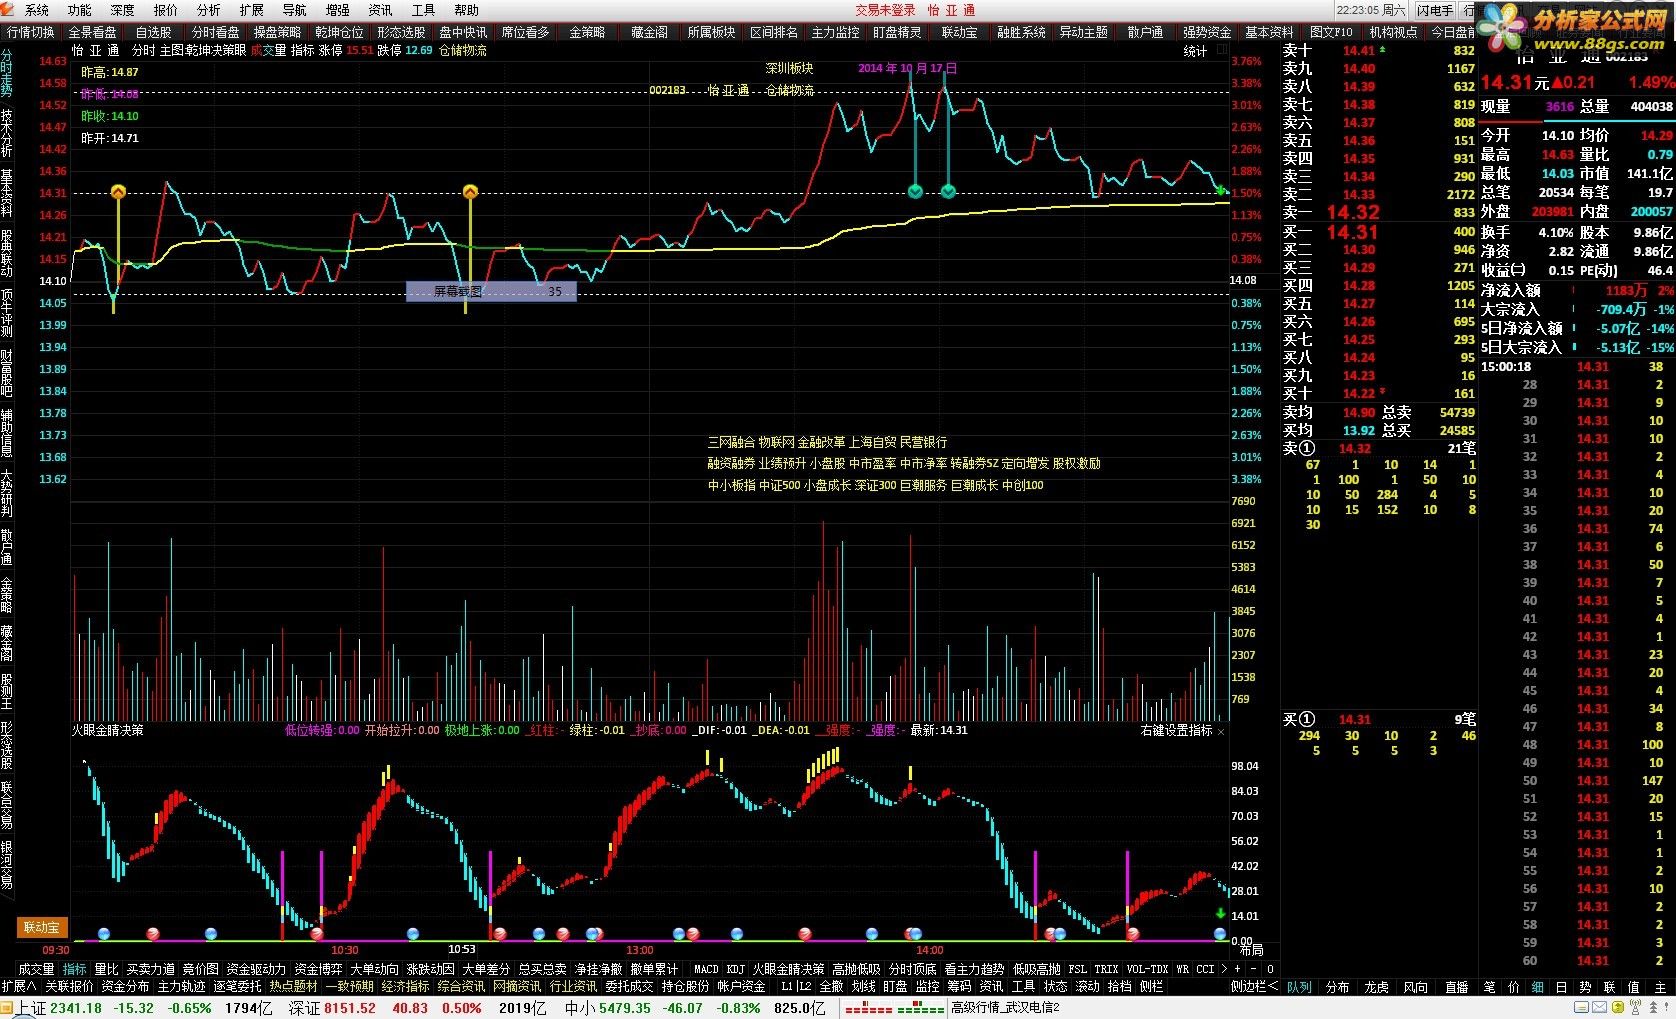Screen dimensions: 1676x1019
Task: Select the 日 view toggle
Action: [x=1562, y=987]
